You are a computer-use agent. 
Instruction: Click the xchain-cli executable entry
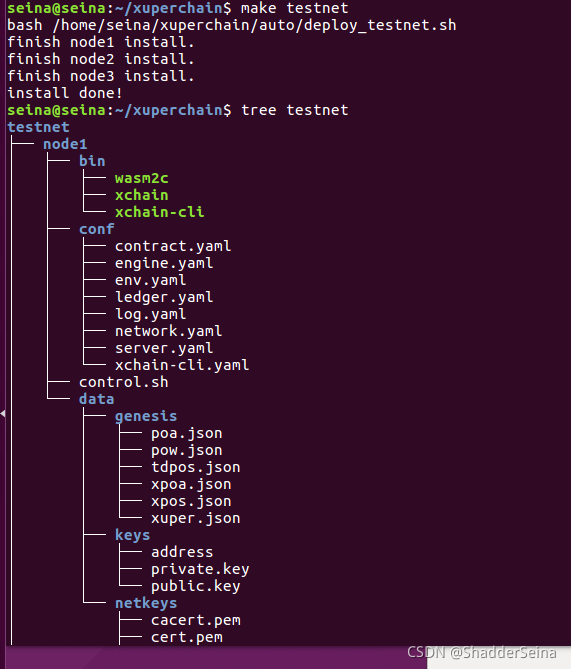[x=160, y=212]
